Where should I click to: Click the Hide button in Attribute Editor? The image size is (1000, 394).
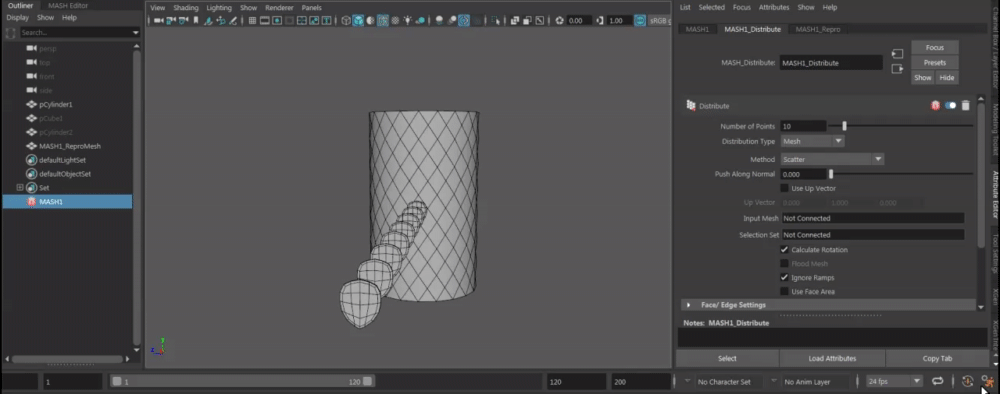pyautogui.click(x=946, y=78)
